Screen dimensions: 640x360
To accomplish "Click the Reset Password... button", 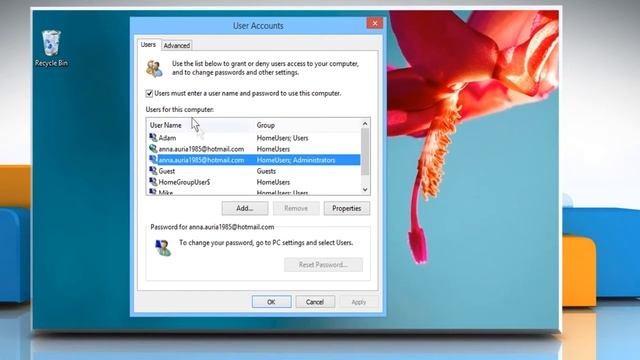I will 323,264.
